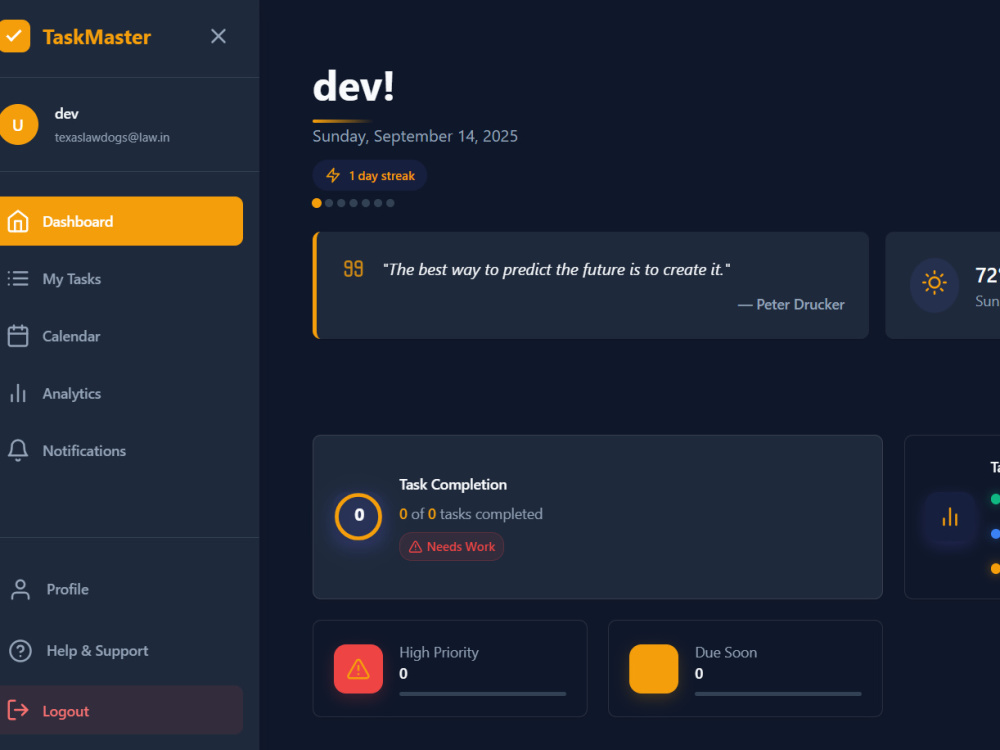Click the red High Priority alert icon

point(358,668)
